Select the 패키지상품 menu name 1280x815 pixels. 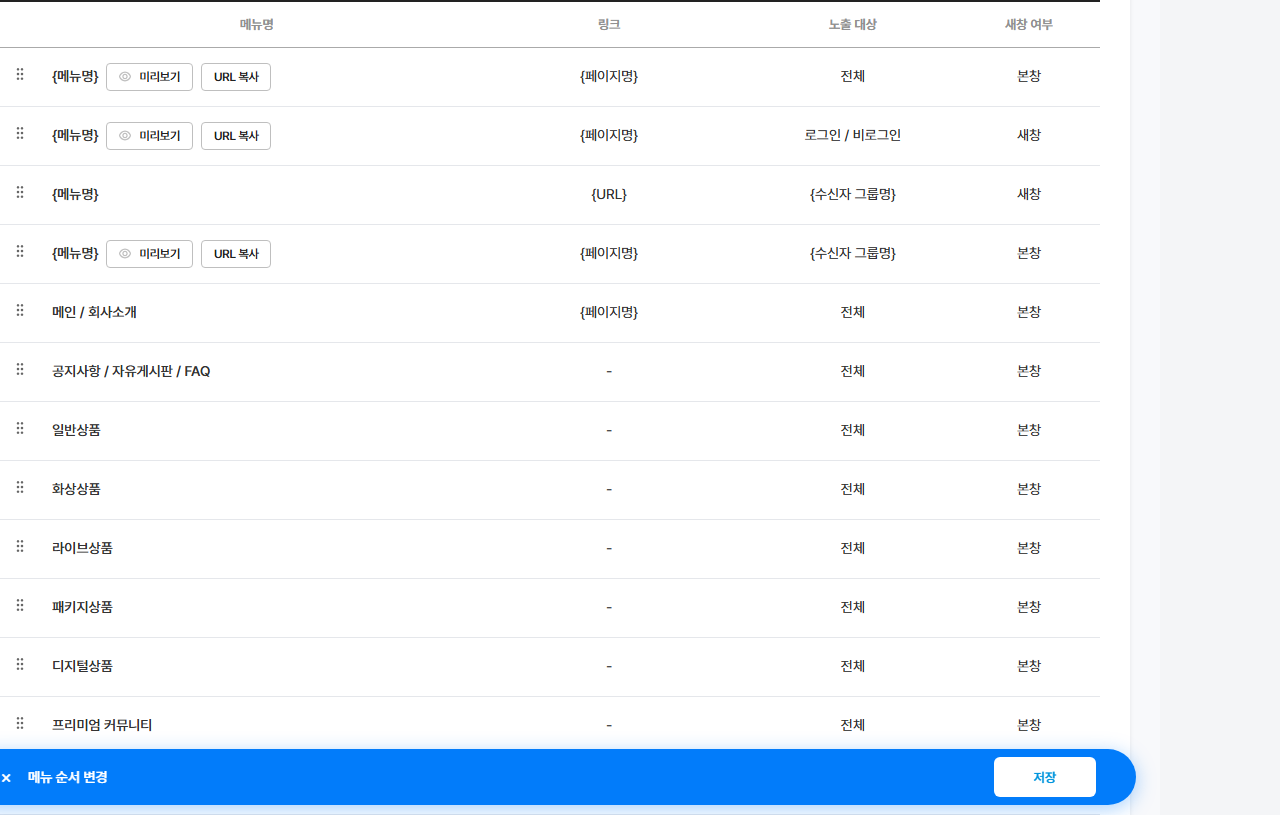(x=82, y=607)
